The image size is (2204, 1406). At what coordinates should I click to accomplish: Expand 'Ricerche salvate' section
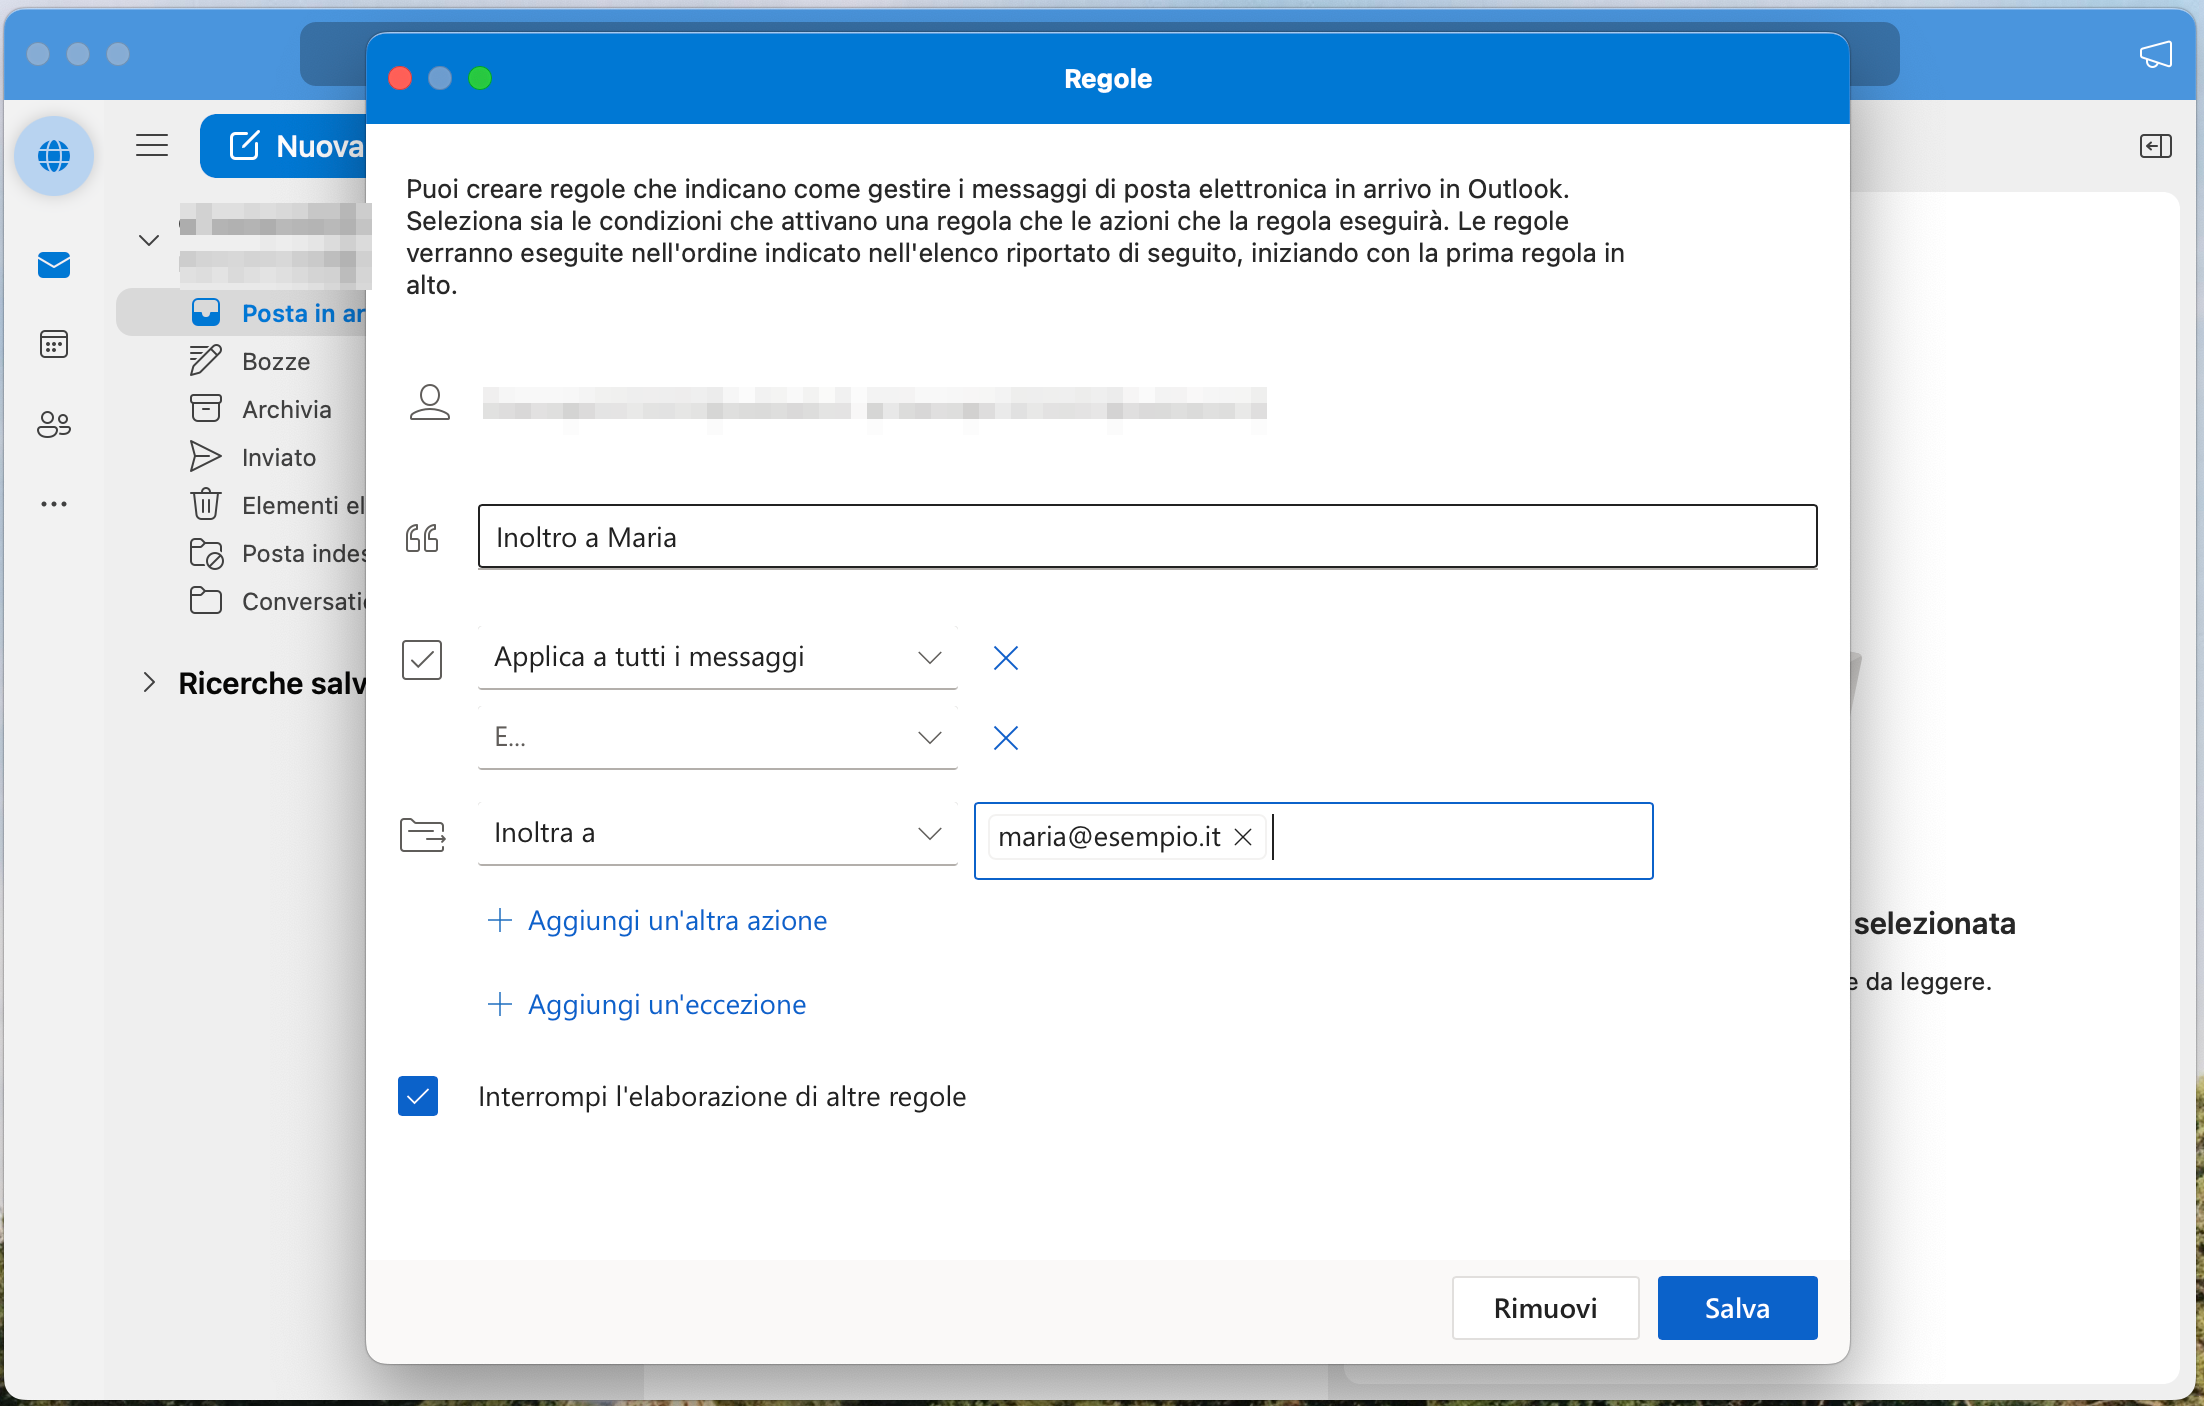click(149, 683)
